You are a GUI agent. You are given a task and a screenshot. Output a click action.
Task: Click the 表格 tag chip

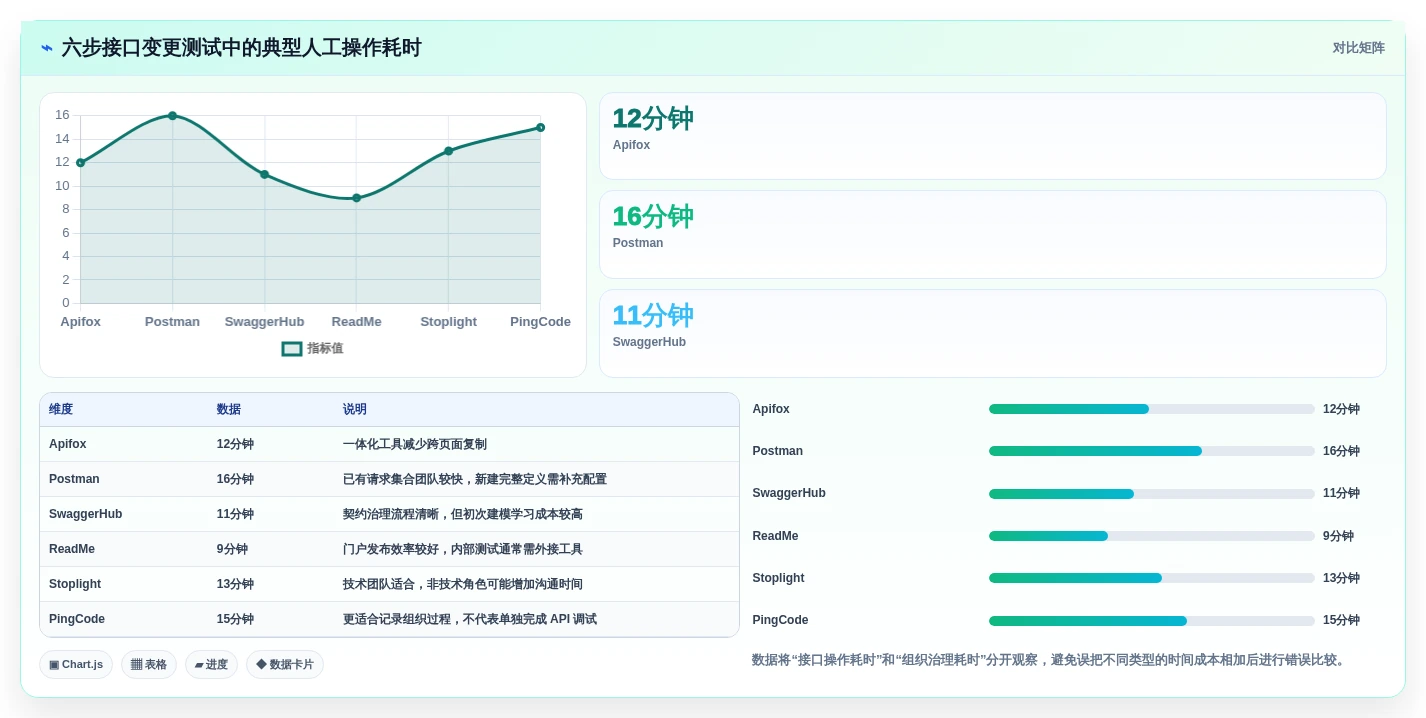click(x=149, y=665)
